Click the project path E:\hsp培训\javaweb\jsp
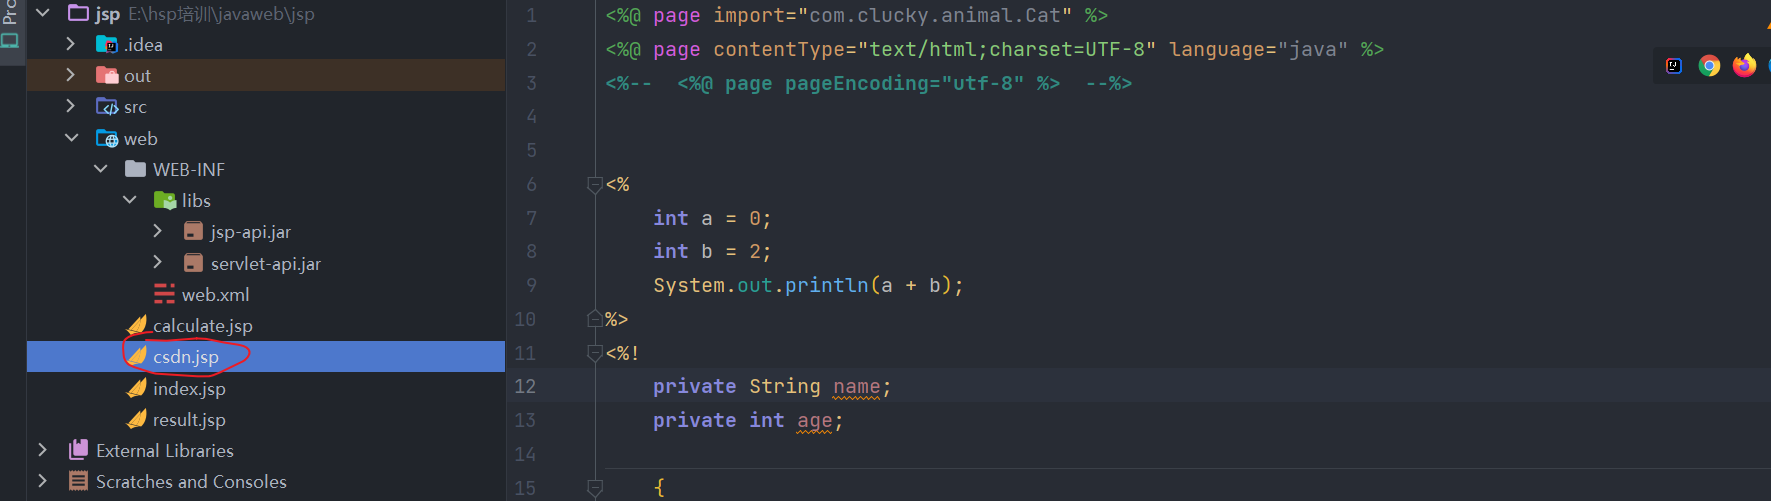Image resolution: width=1771 pixels, height=501 pixels. 221,14
